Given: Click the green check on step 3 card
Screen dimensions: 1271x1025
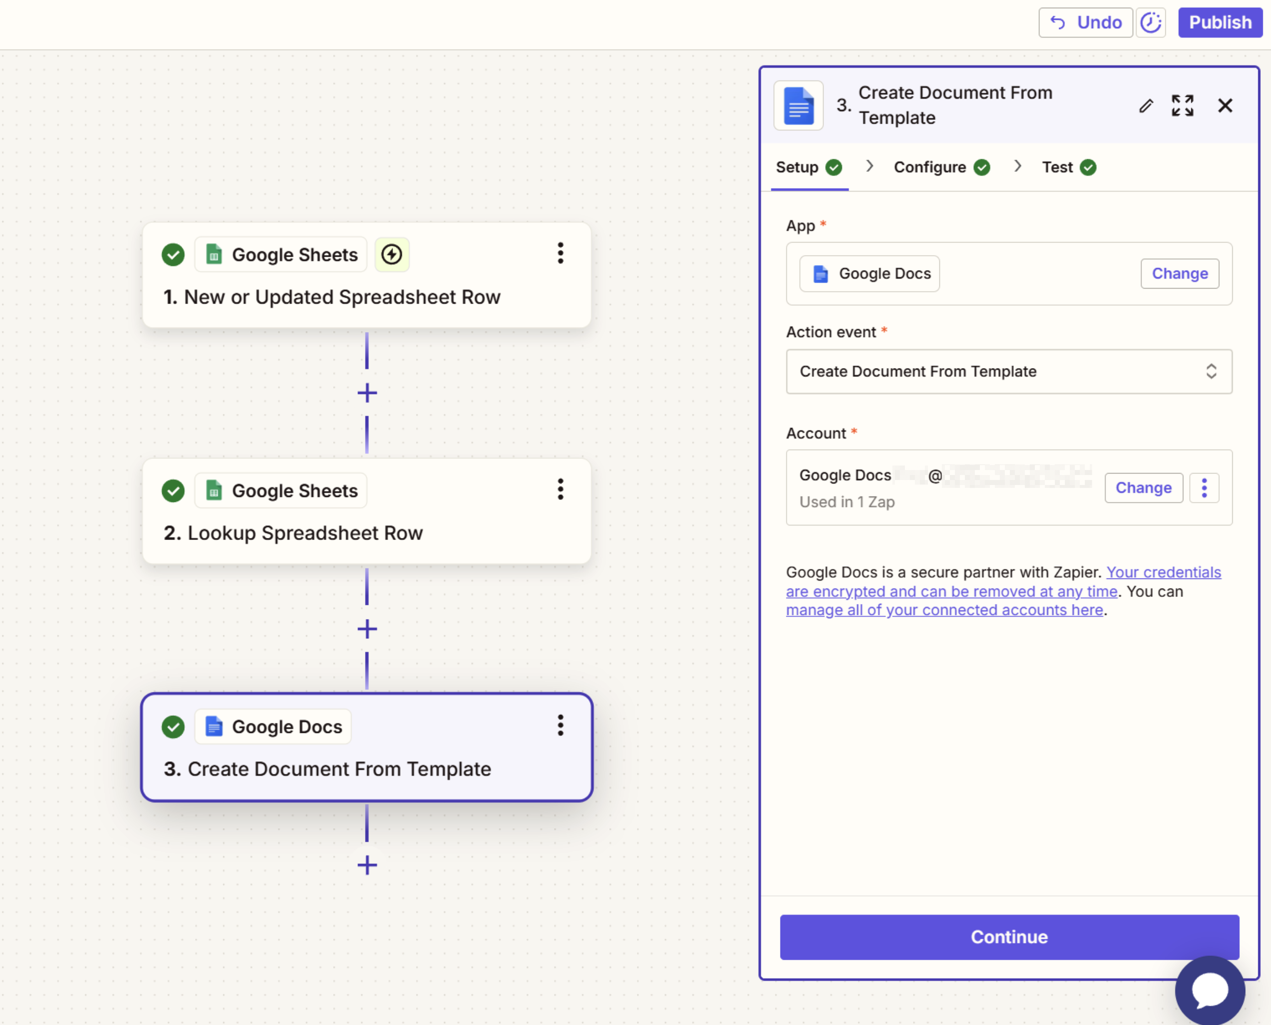Looking at the screenshot, I should tap(173, 727).
